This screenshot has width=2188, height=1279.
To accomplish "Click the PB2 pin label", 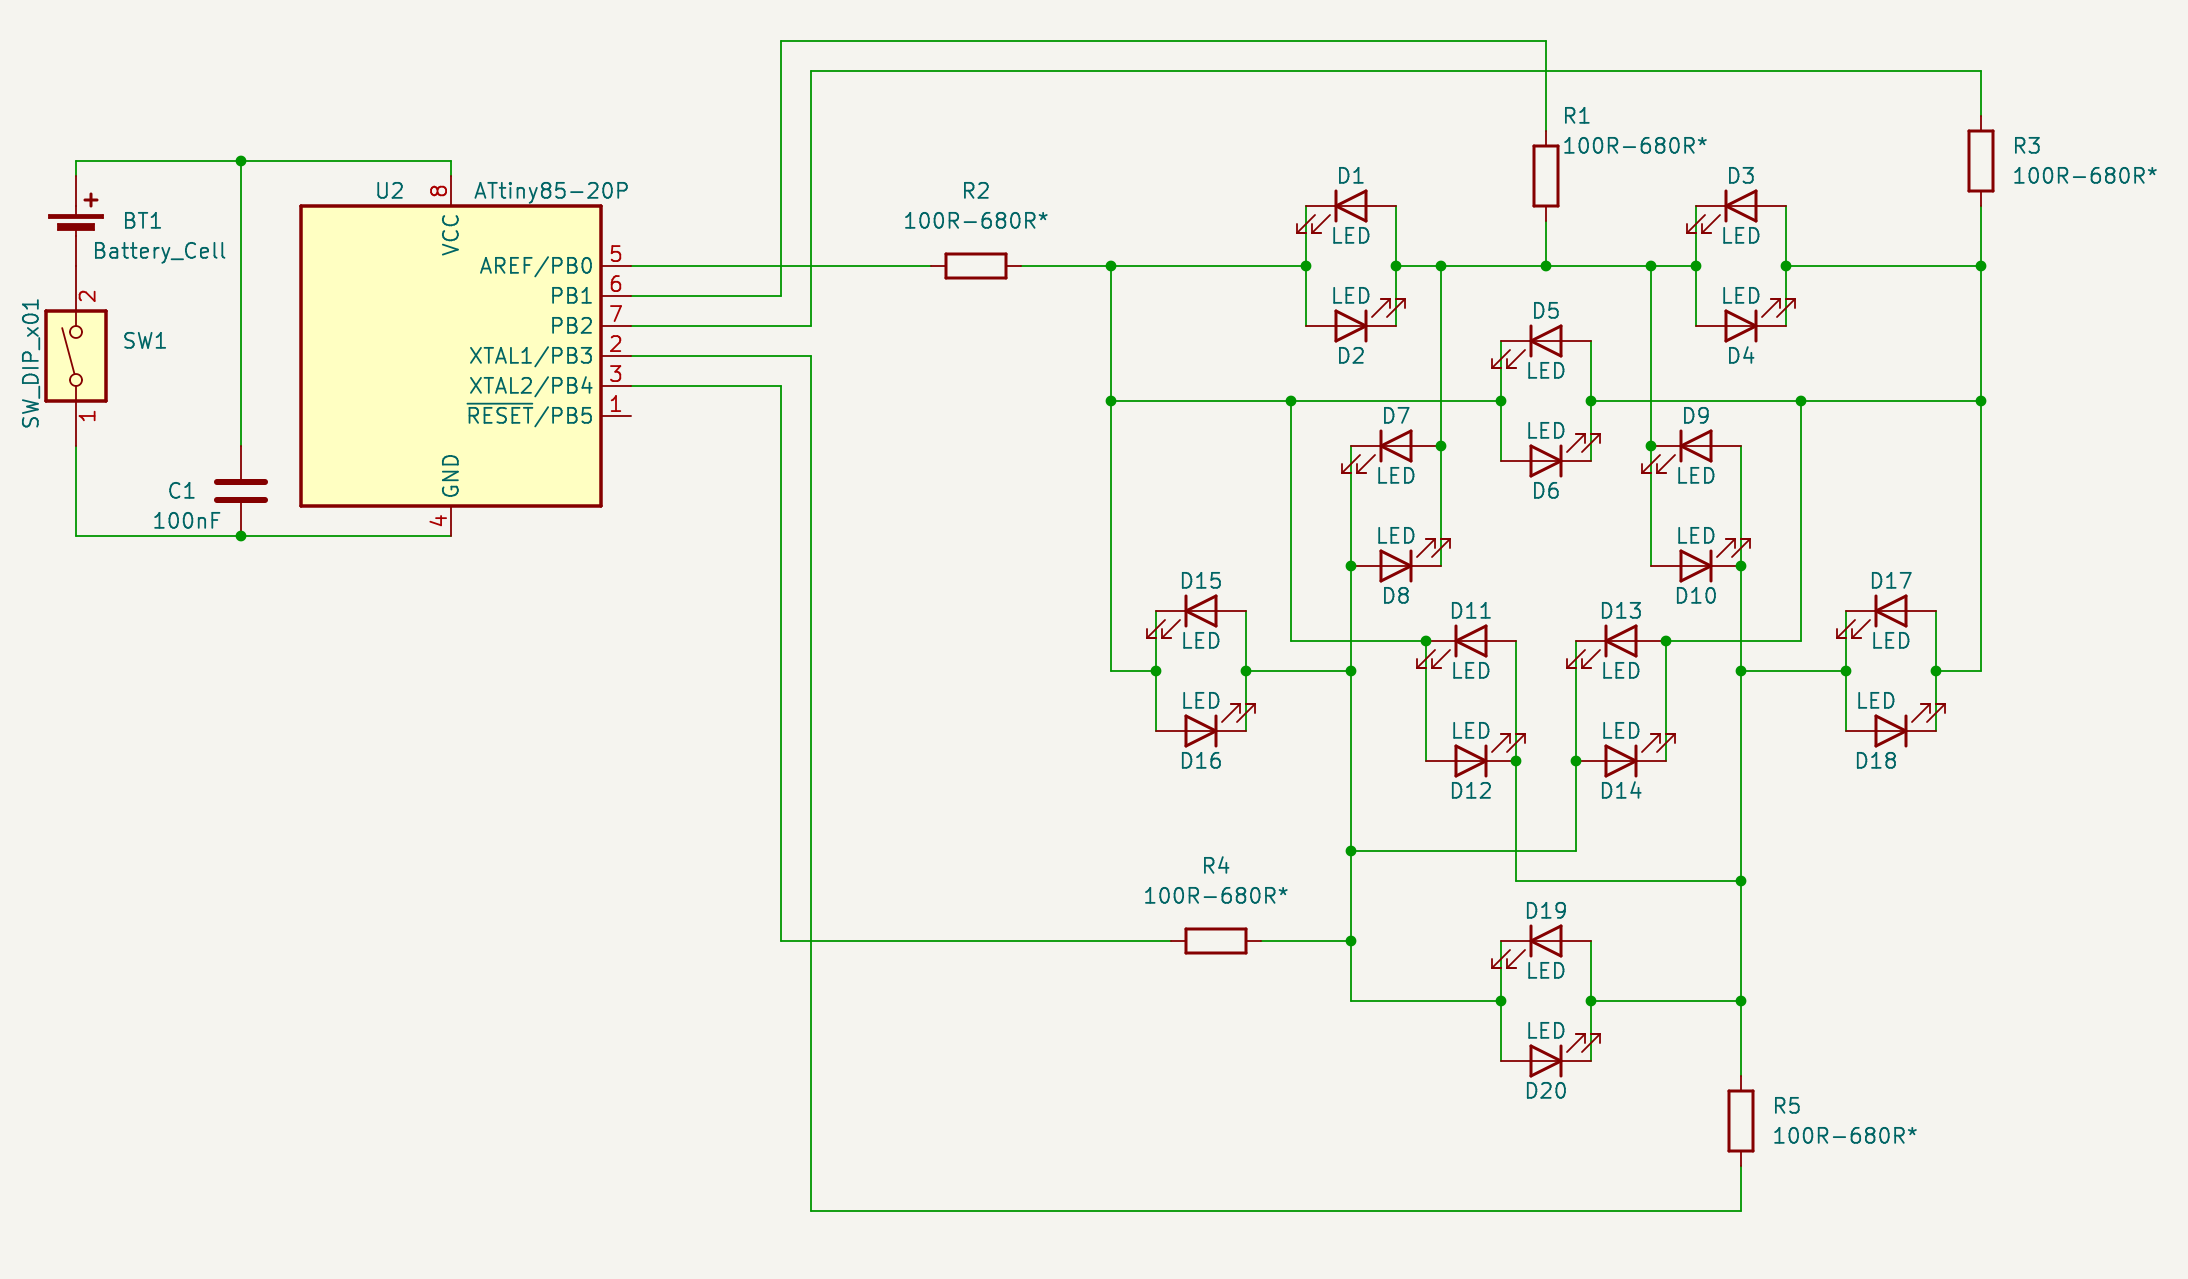I will coord(572,326).
